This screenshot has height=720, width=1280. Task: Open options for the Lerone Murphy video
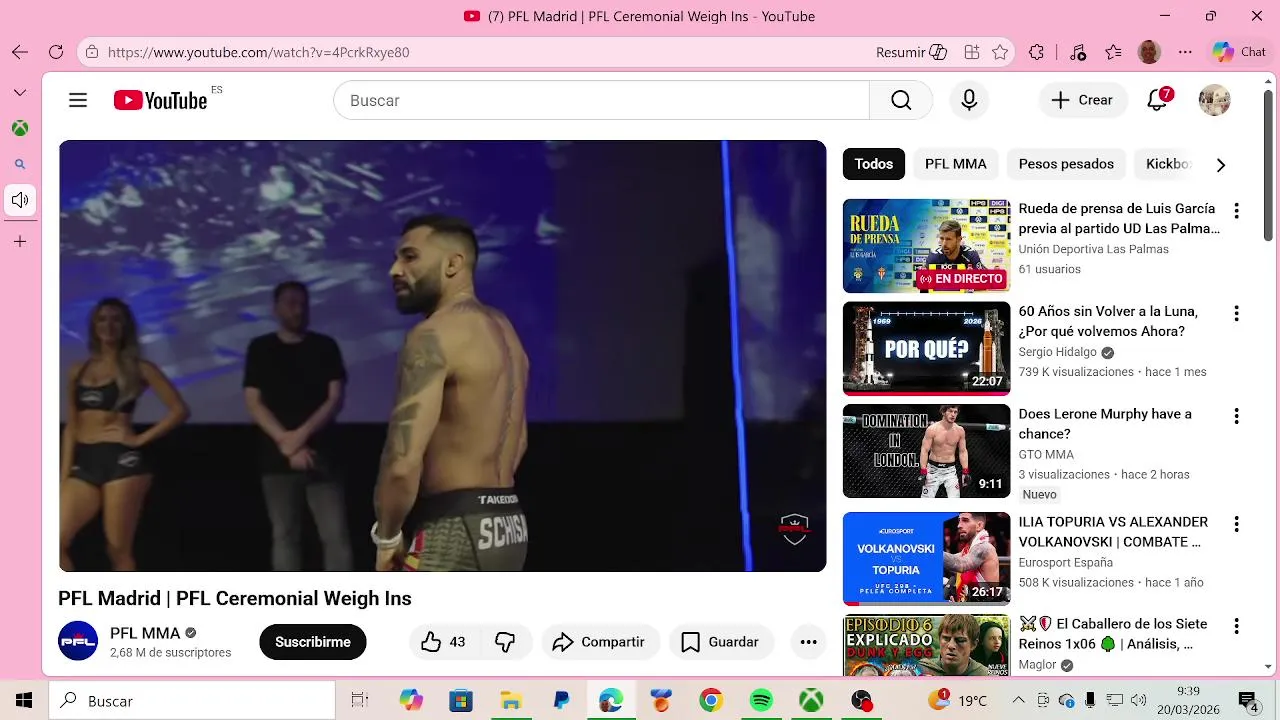[x=1236, y=416]
